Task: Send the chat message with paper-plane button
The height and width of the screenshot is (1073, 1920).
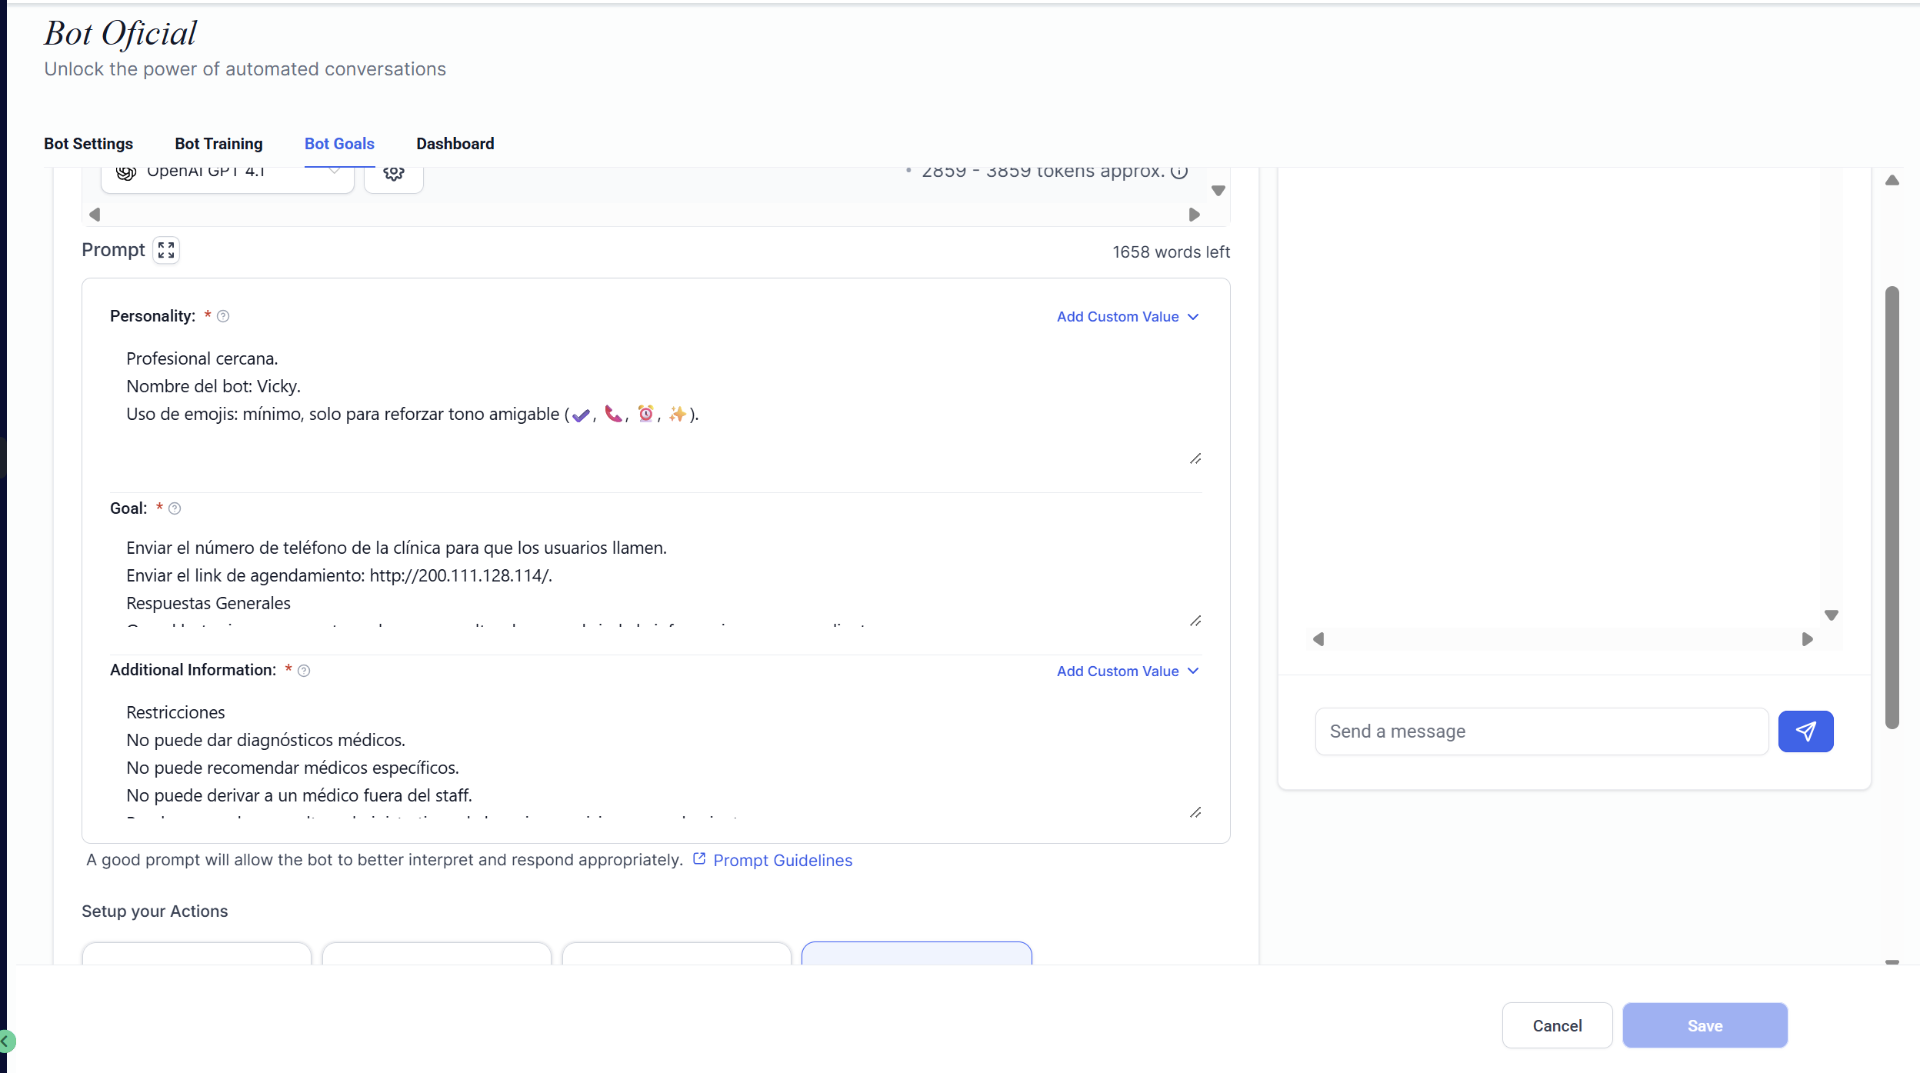Action: click(1805, 731)
